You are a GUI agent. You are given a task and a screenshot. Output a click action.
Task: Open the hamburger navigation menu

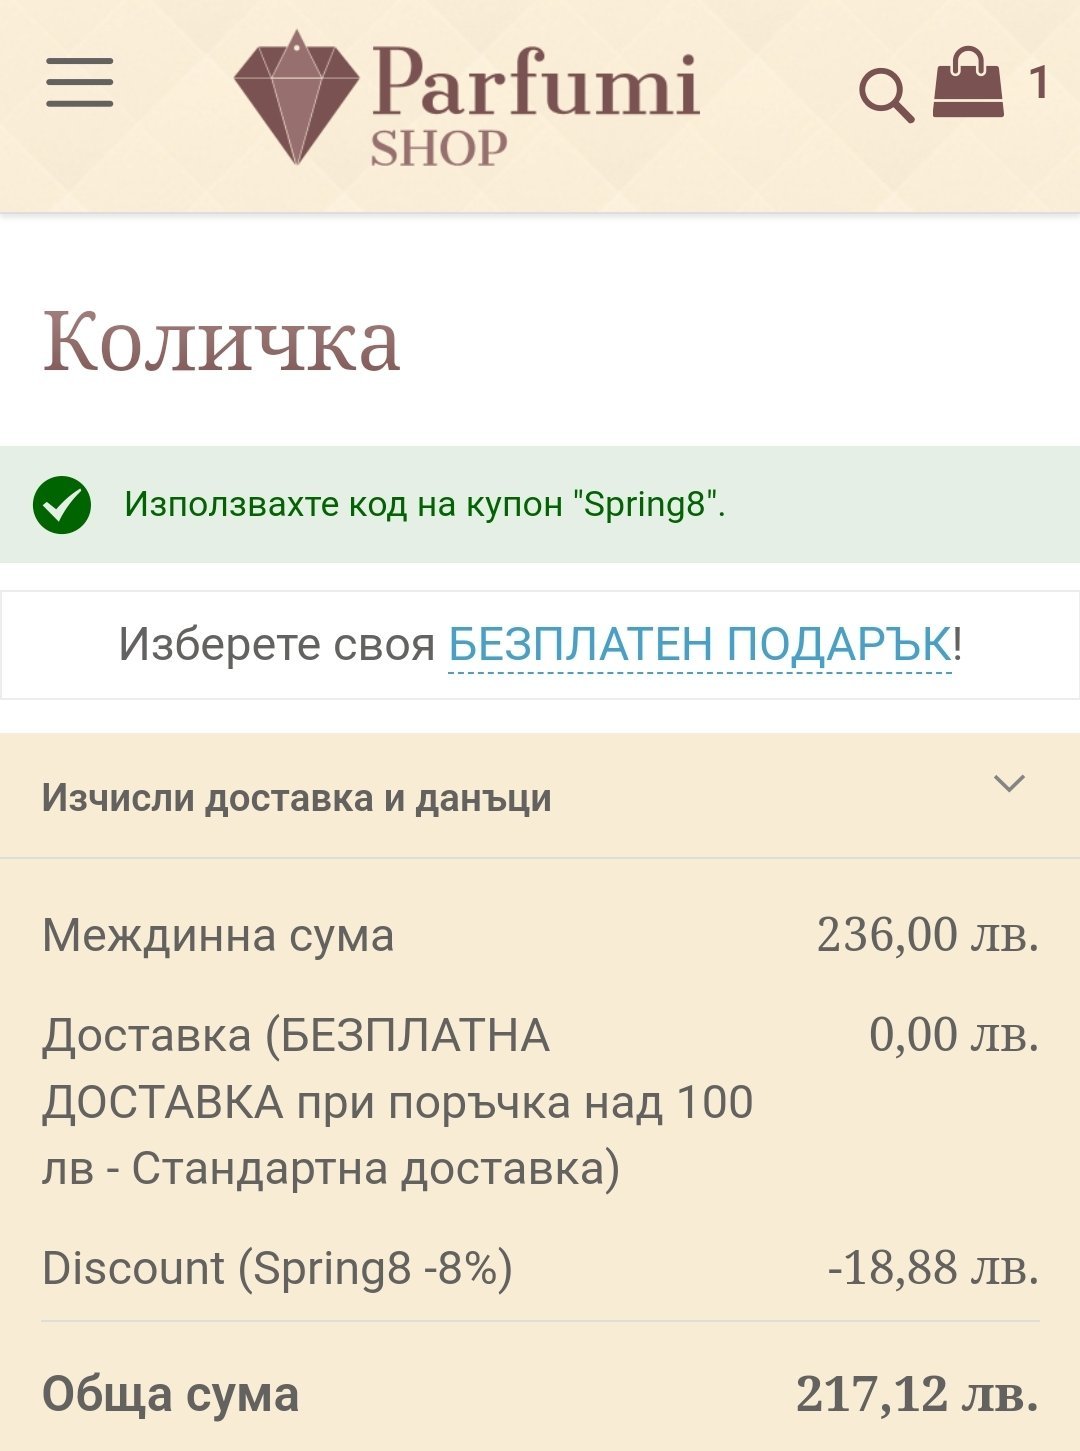[79, 82]
